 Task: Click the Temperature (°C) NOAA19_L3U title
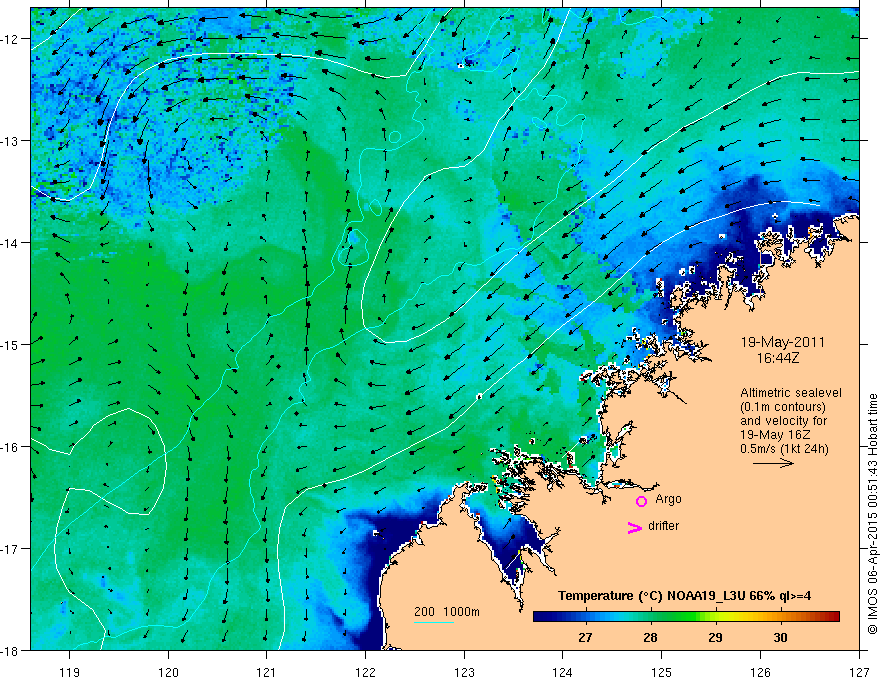[x=686, y=596]
